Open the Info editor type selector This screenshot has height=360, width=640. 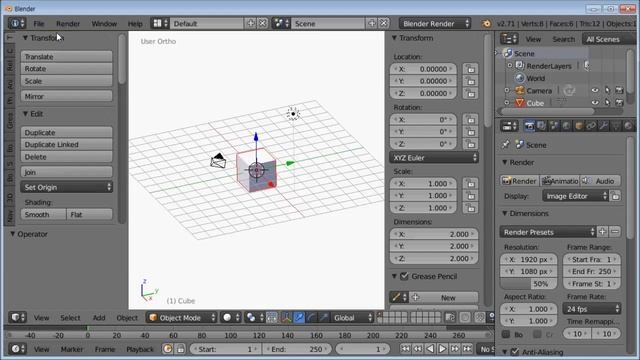click(17, 23)
